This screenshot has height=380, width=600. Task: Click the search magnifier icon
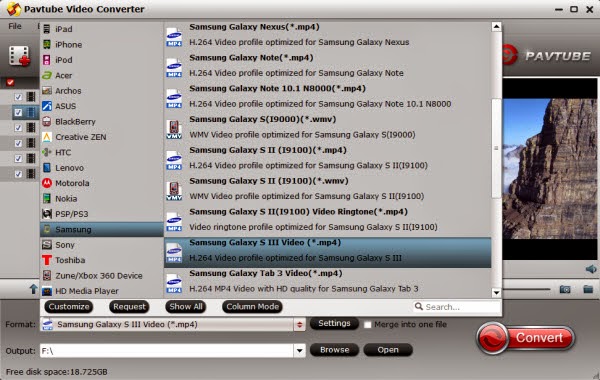click(419, 307)
